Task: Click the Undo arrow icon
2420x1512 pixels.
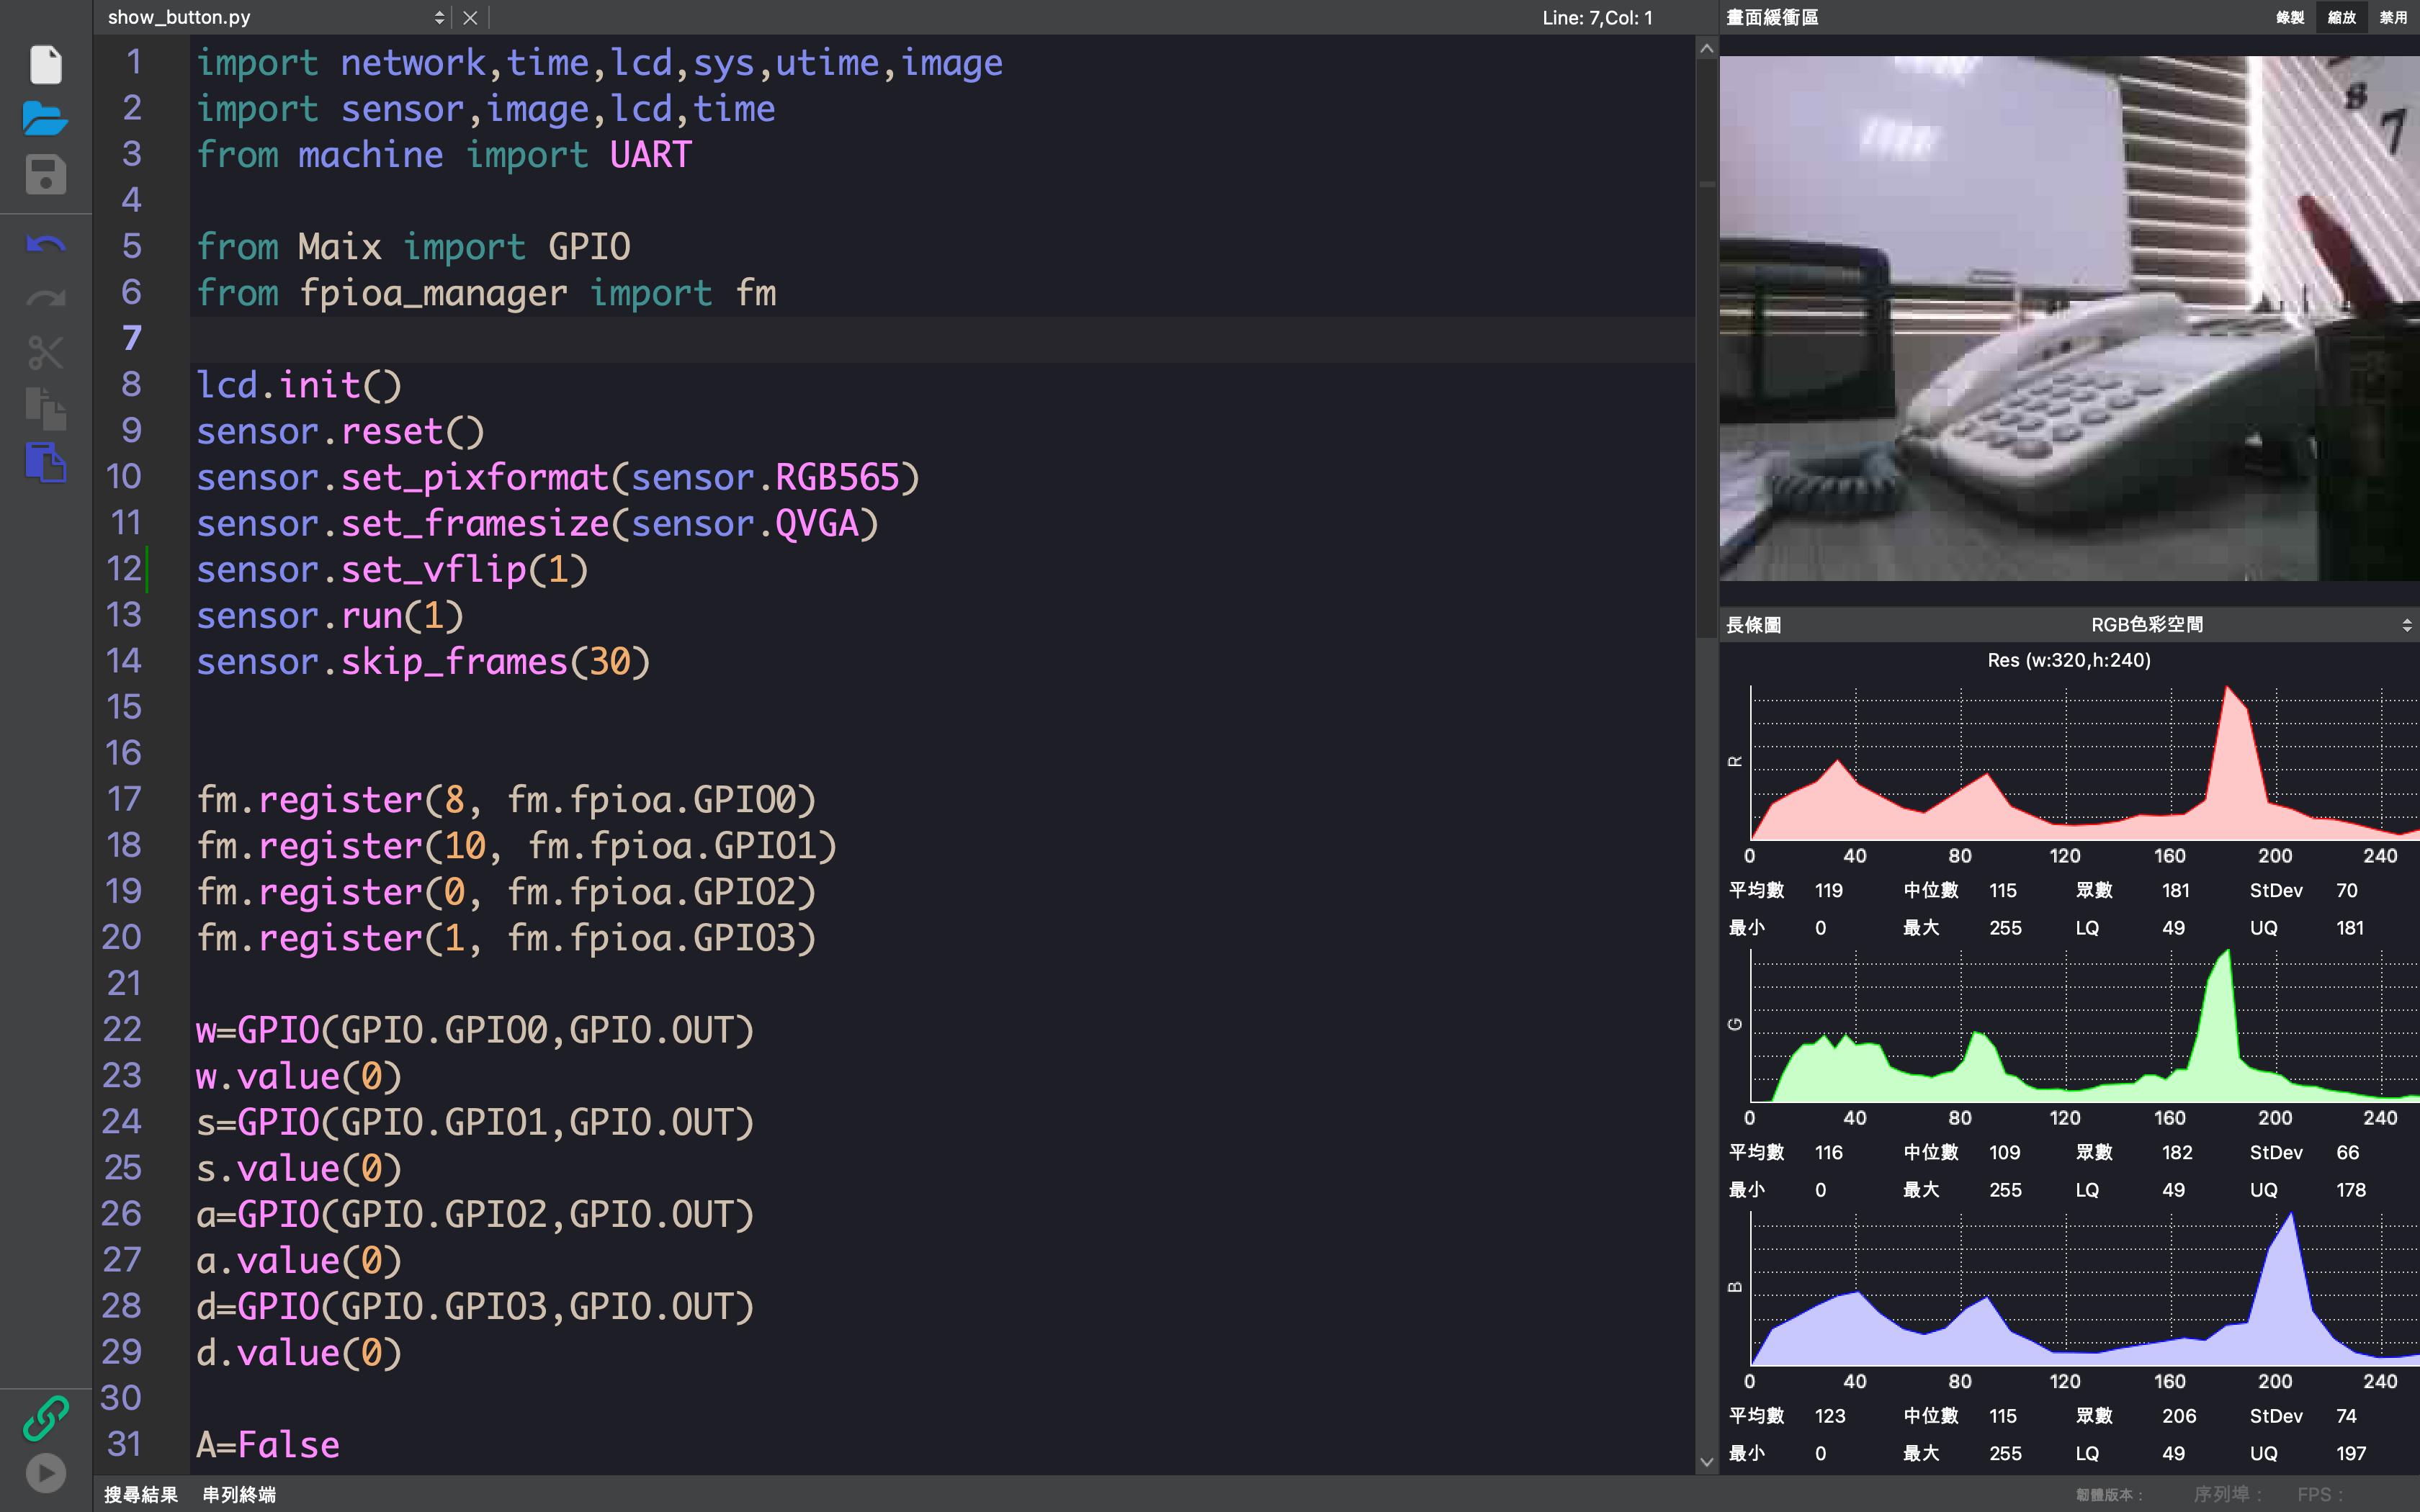Action: point(45,245)
